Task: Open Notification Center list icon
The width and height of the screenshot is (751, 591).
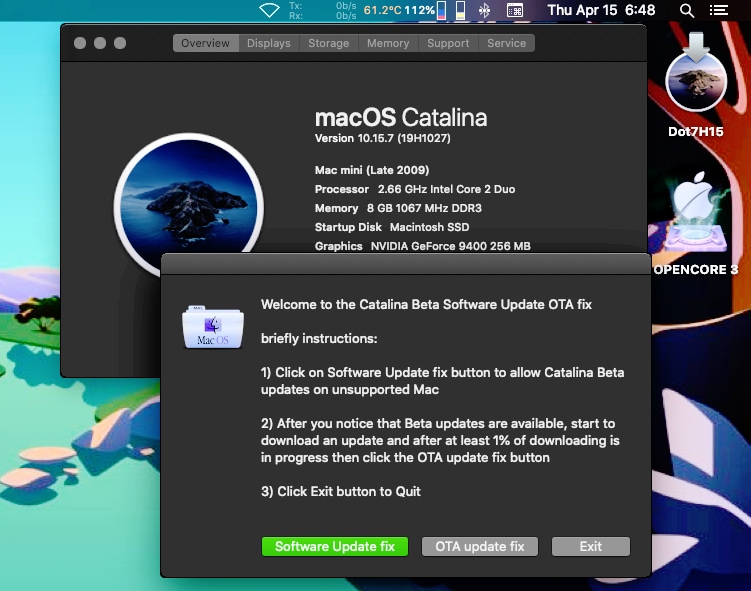Action: (x=718, y=10)
